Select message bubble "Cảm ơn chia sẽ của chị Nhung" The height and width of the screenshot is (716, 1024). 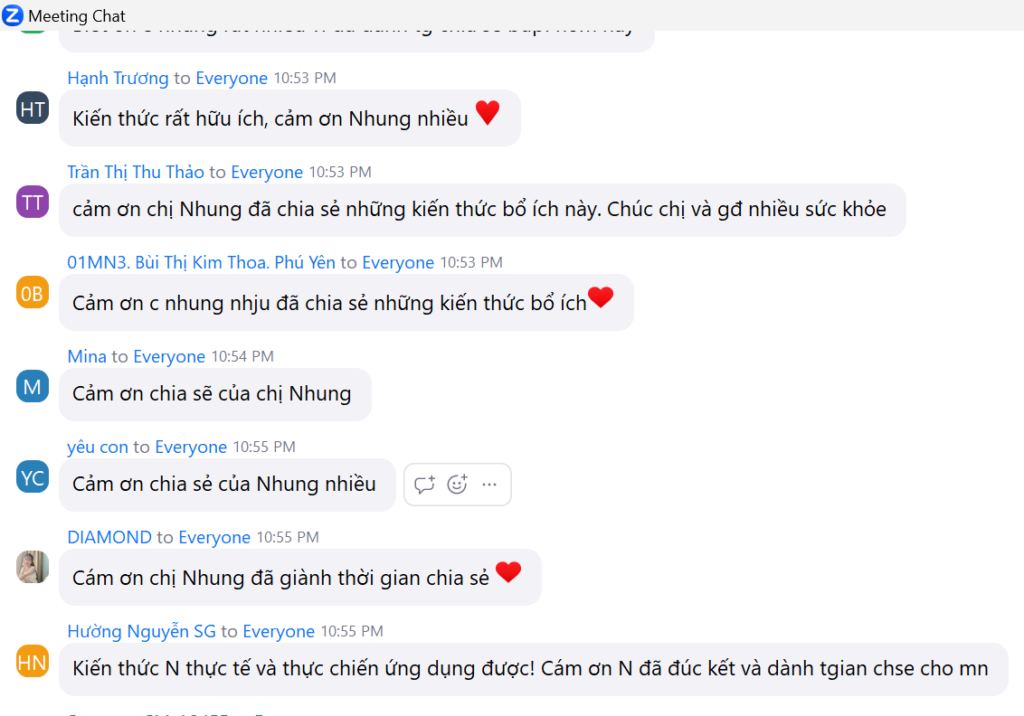(x=216, y=394)
